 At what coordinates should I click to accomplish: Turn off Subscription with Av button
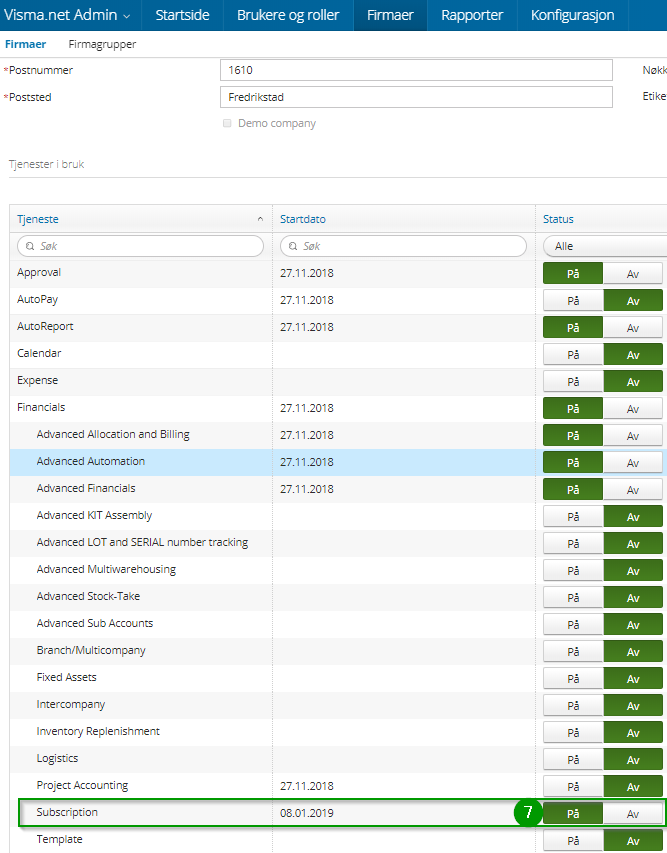[x=633, y=813]
